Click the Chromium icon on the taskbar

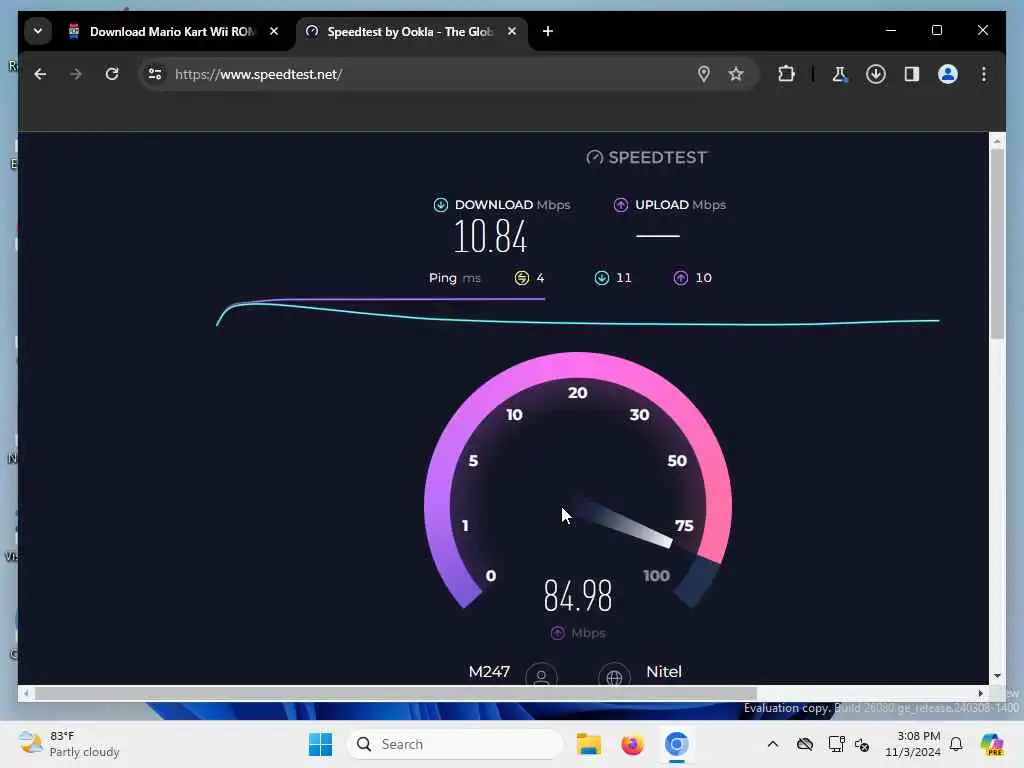coord(677,744)
